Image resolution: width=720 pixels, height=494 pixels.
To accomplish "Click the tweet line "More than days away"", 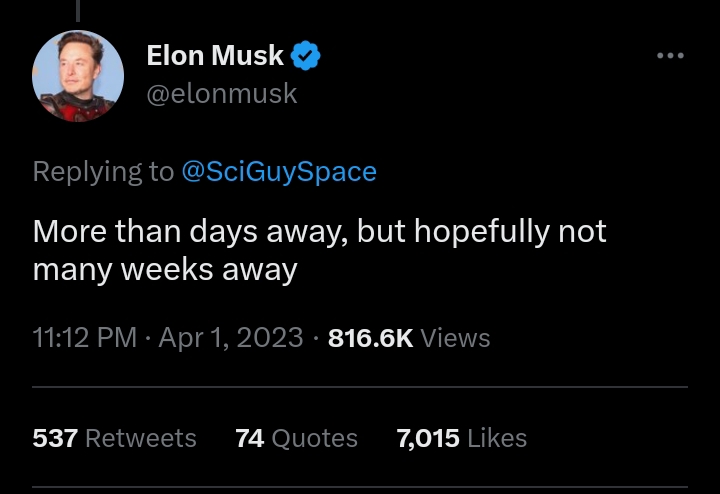I will (319, 231).
